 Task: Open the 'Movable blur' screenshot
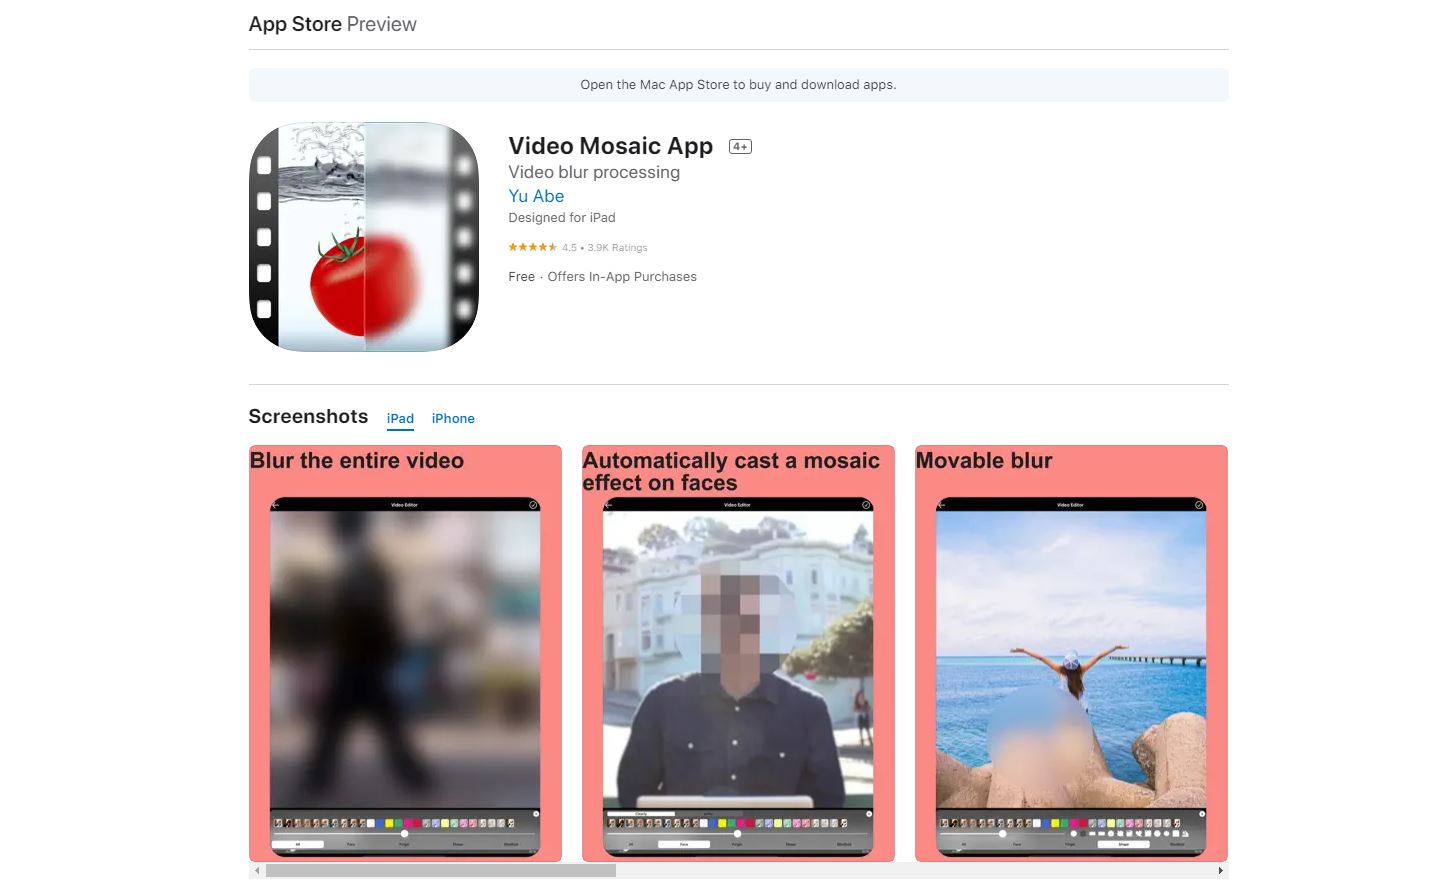(1071, 653)
